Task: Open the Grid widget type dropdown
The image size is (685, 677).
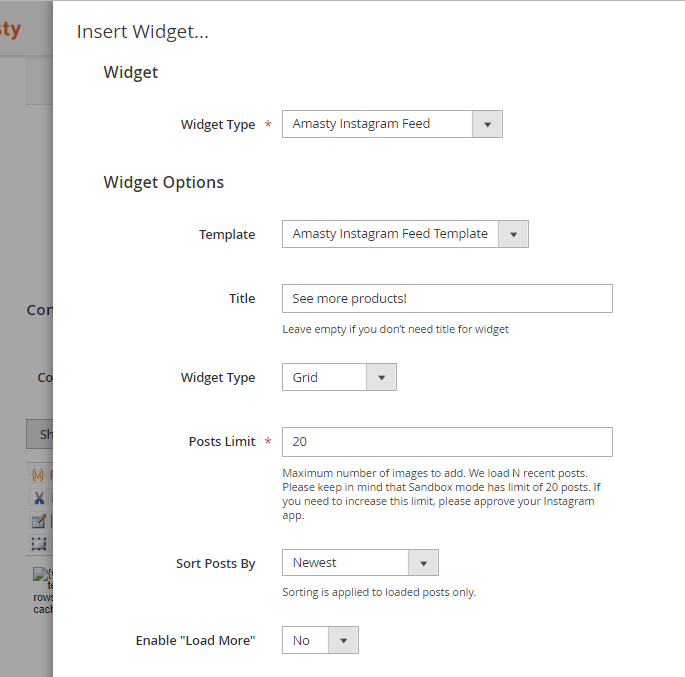Action: click(339, 377)
